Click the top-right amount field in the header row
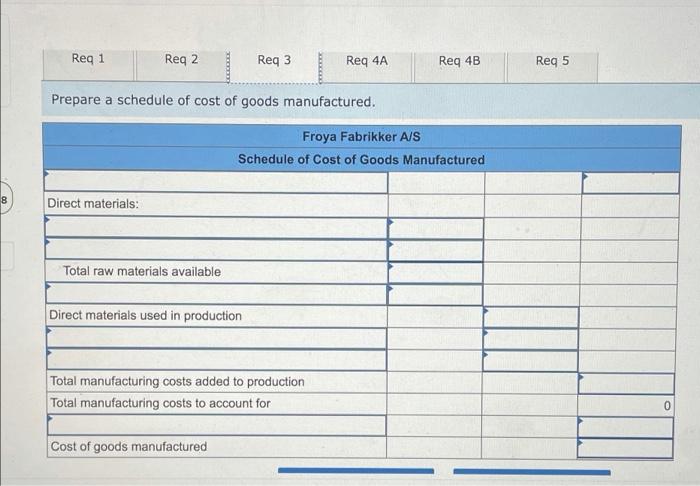This screenshot has height=486, width=700. coord(631,183)
